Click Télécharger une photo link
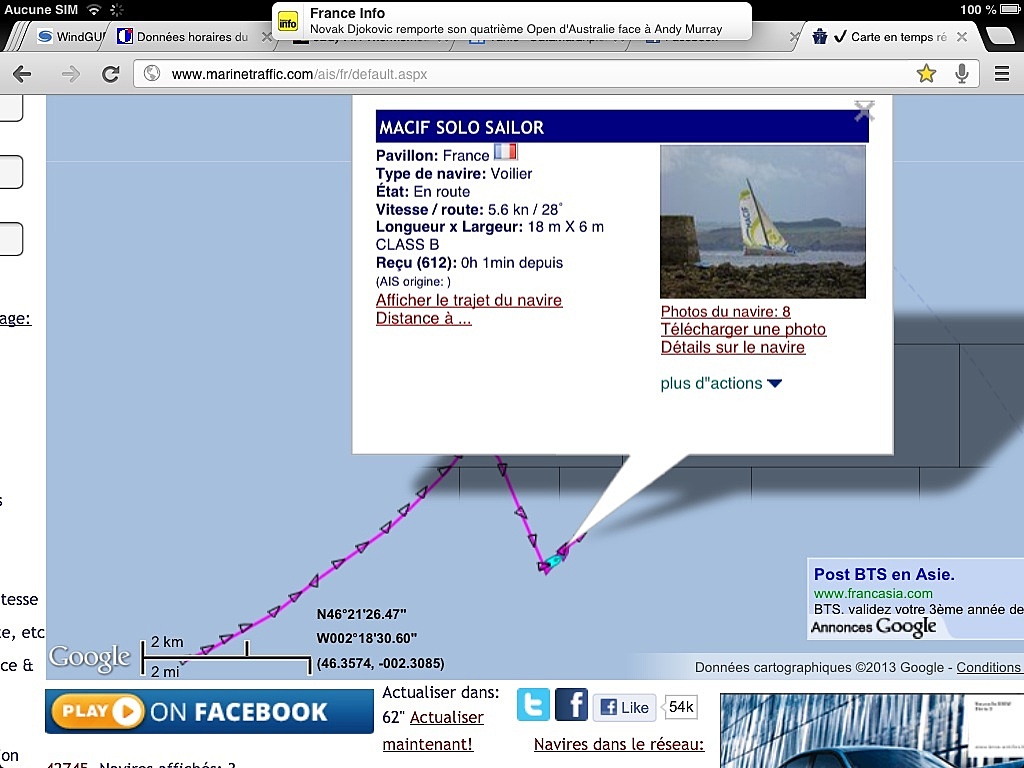This screenshot has width=1024, height=768. (x=743, y=329)
